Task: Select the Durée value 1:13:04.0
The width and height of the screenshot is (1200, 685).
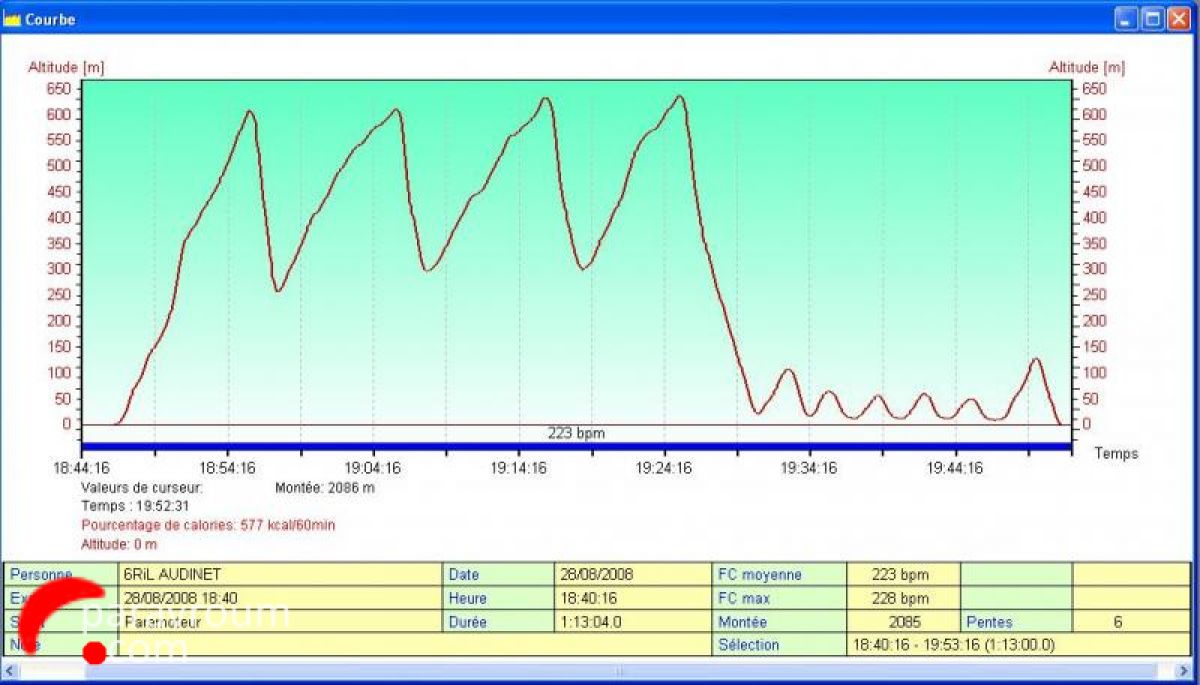Action: tap(631, 622)
